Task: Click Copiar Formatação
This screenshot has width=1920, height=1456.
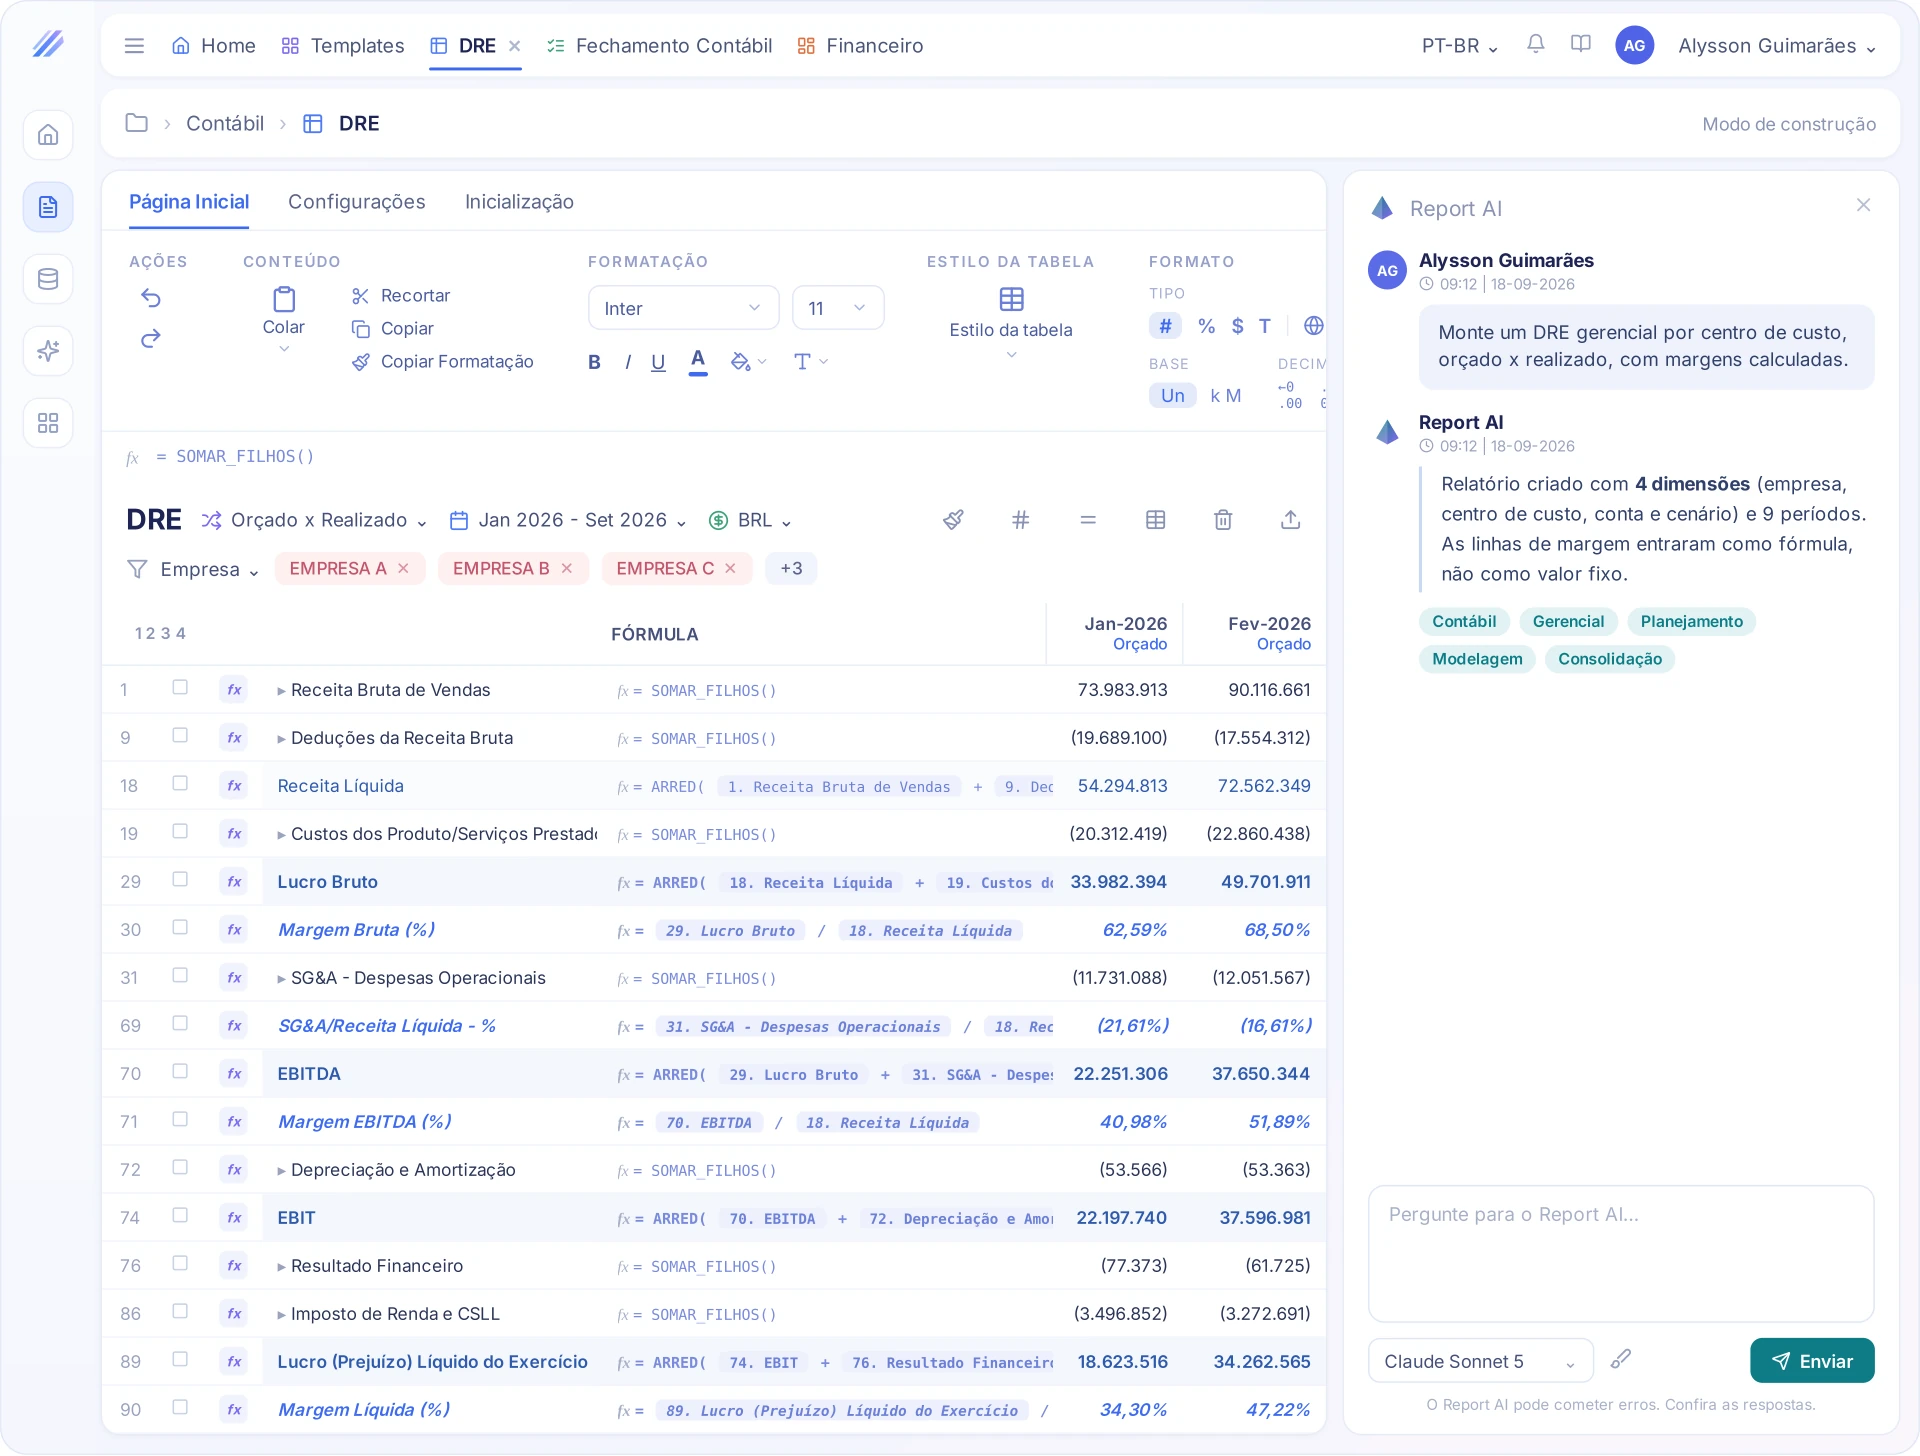Action: (443, 362)
